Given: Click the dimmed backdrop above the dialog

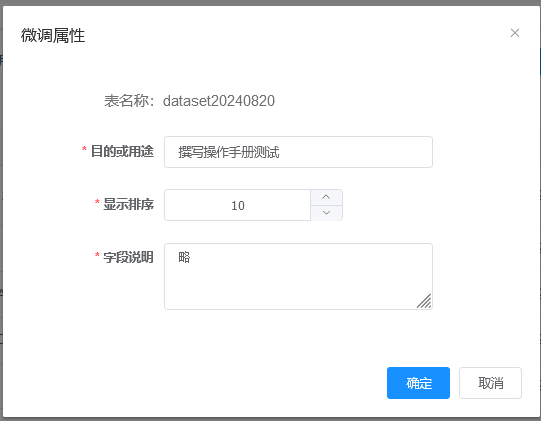Looking at the screenshot, I should coord(270,2).
